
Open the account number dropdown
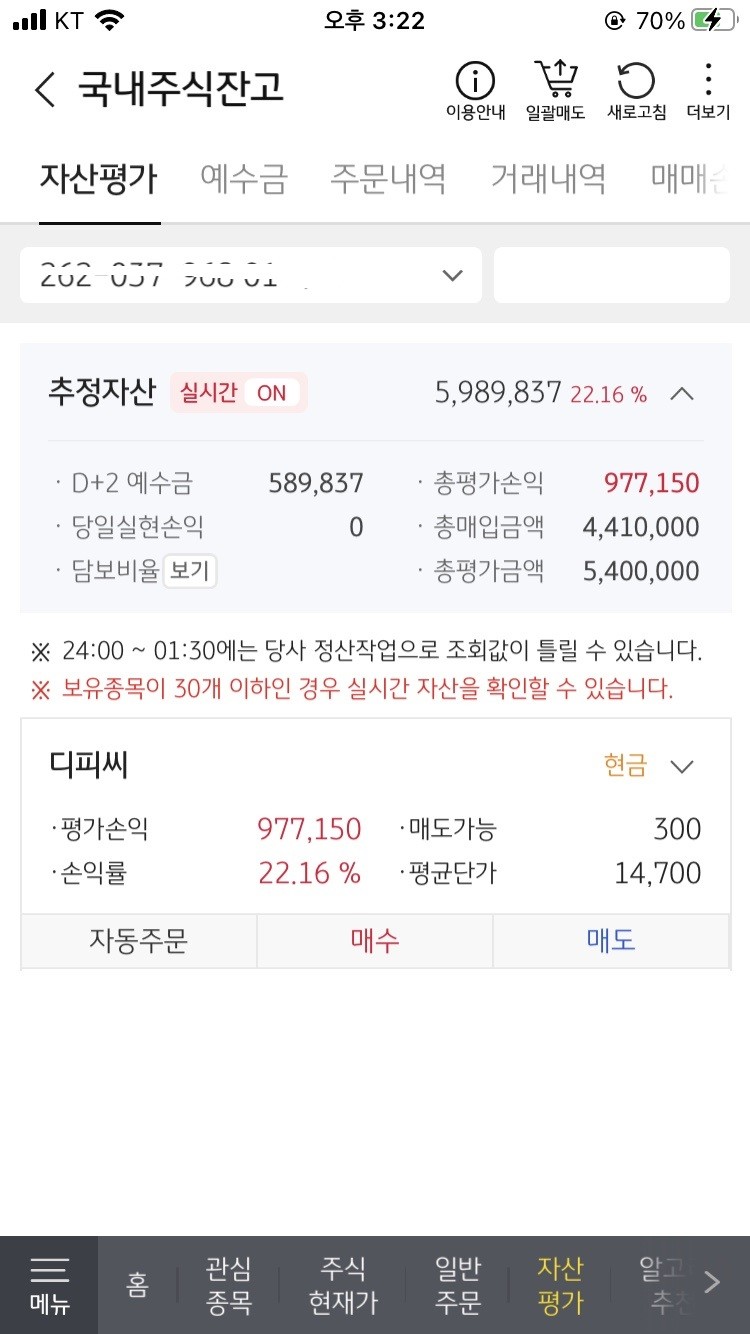tap(251, 275)
